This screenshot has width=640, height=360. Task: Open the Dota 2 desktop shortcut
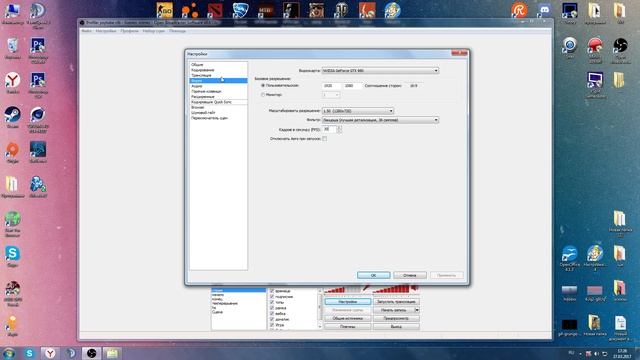tap(215, 10)
